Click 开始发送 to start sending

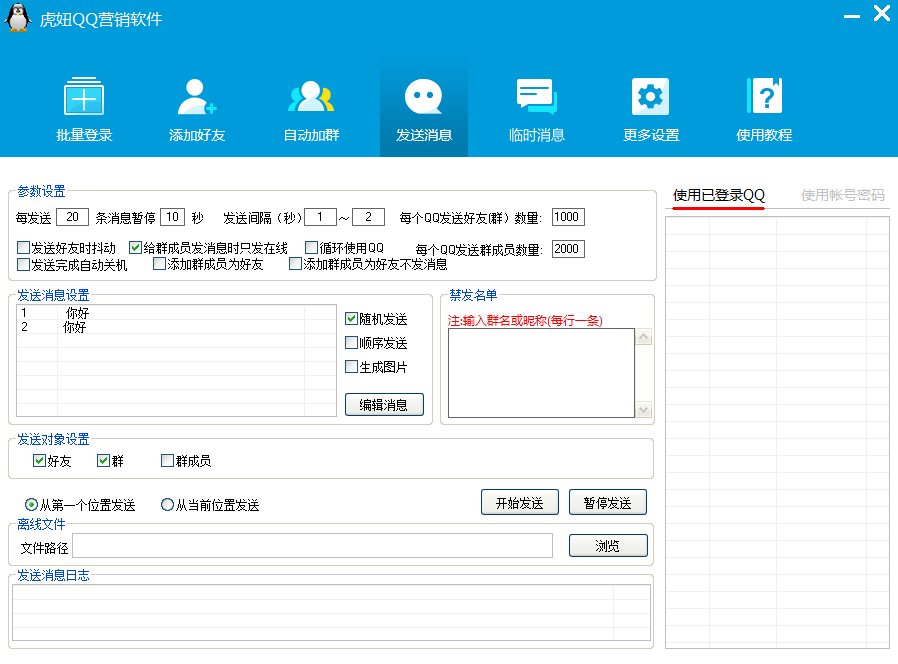tap(519, 502)
